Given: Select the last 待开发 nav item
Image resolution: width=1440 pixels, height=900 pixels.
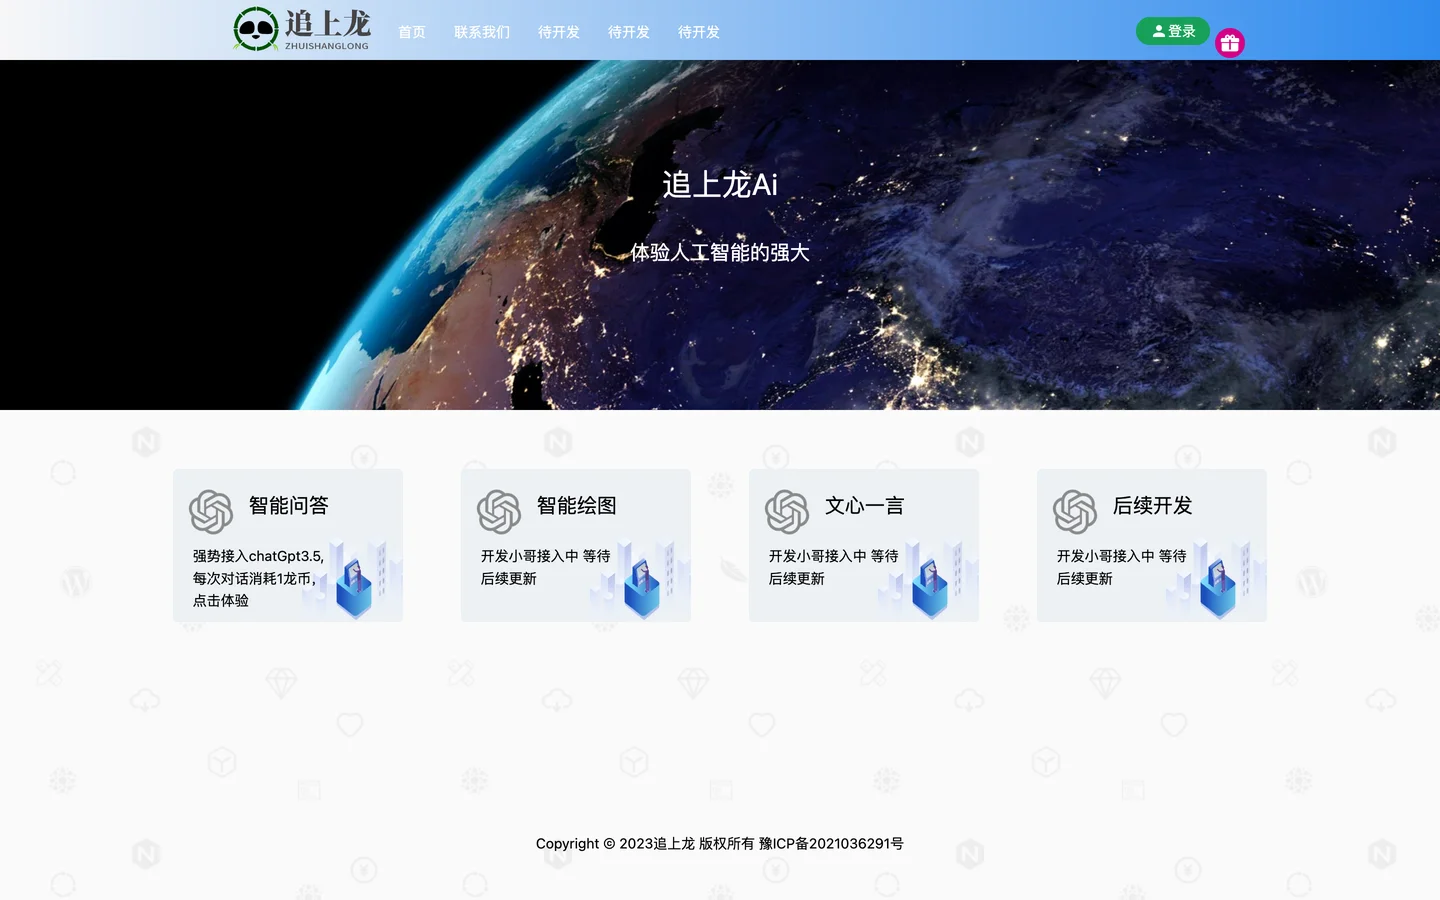Looking at the screenshot, I should coord(699,32).
